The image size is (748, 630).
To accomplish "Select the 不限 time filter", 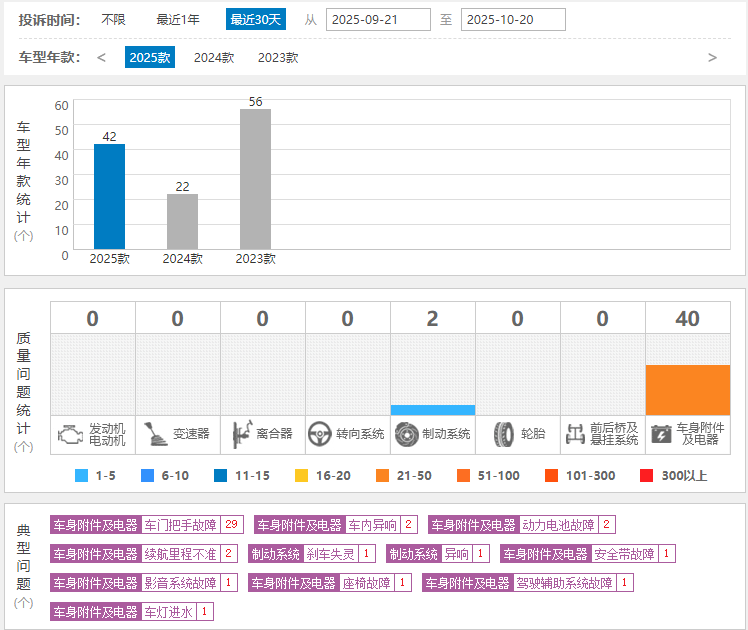I will click(x=113, y=20).
